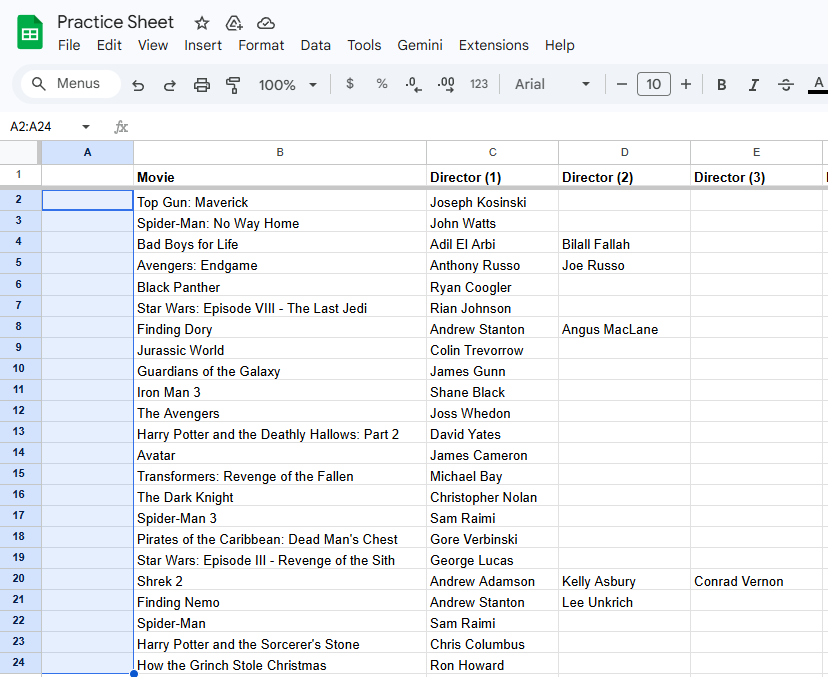The width and height of the screenshot is (828, 677).
Task: Click the Redo arrow
Action: (170, 84)
